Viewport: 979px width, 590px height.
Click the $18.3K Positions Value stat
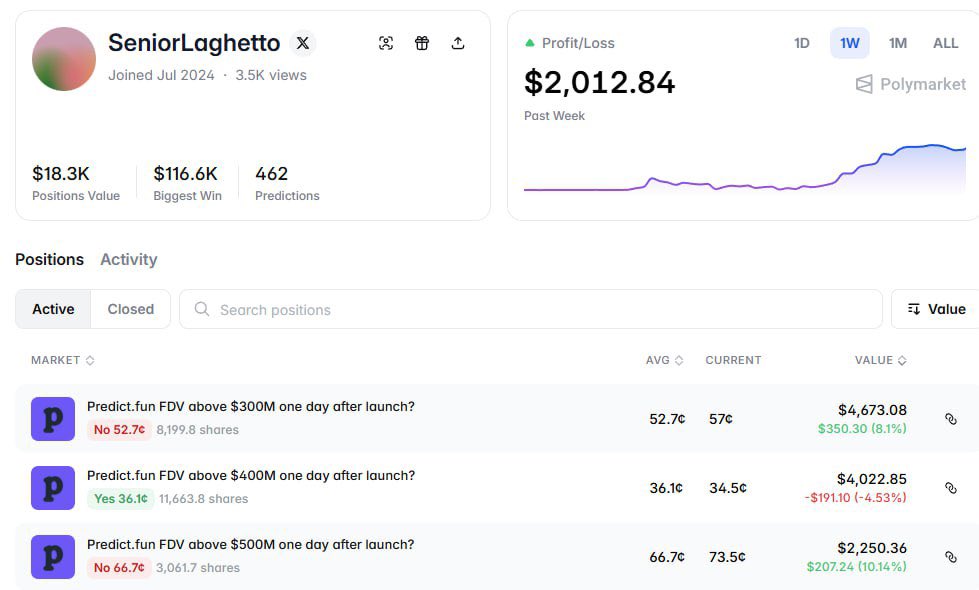coord(76,183)
